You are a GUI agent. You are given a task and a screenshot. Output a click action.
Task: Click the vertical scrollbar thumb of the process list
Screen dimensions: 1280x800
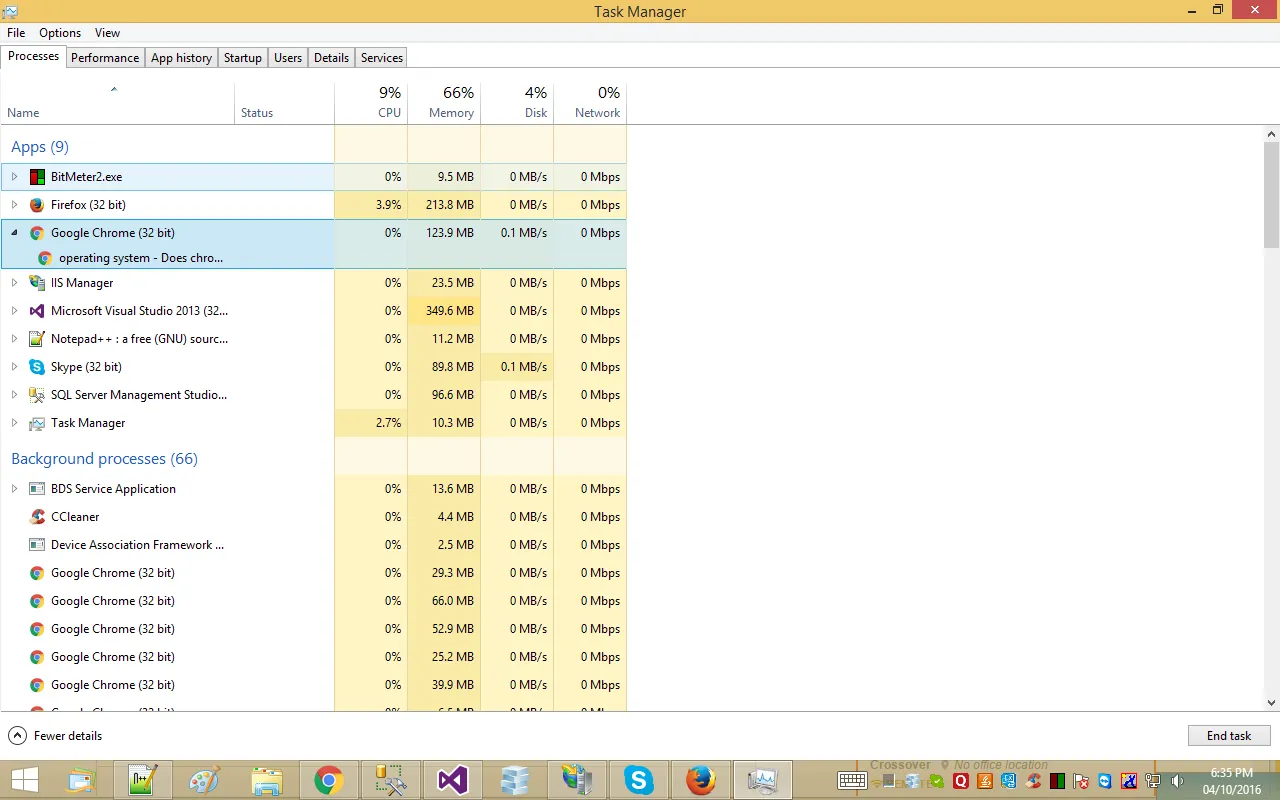[1272, 194]
